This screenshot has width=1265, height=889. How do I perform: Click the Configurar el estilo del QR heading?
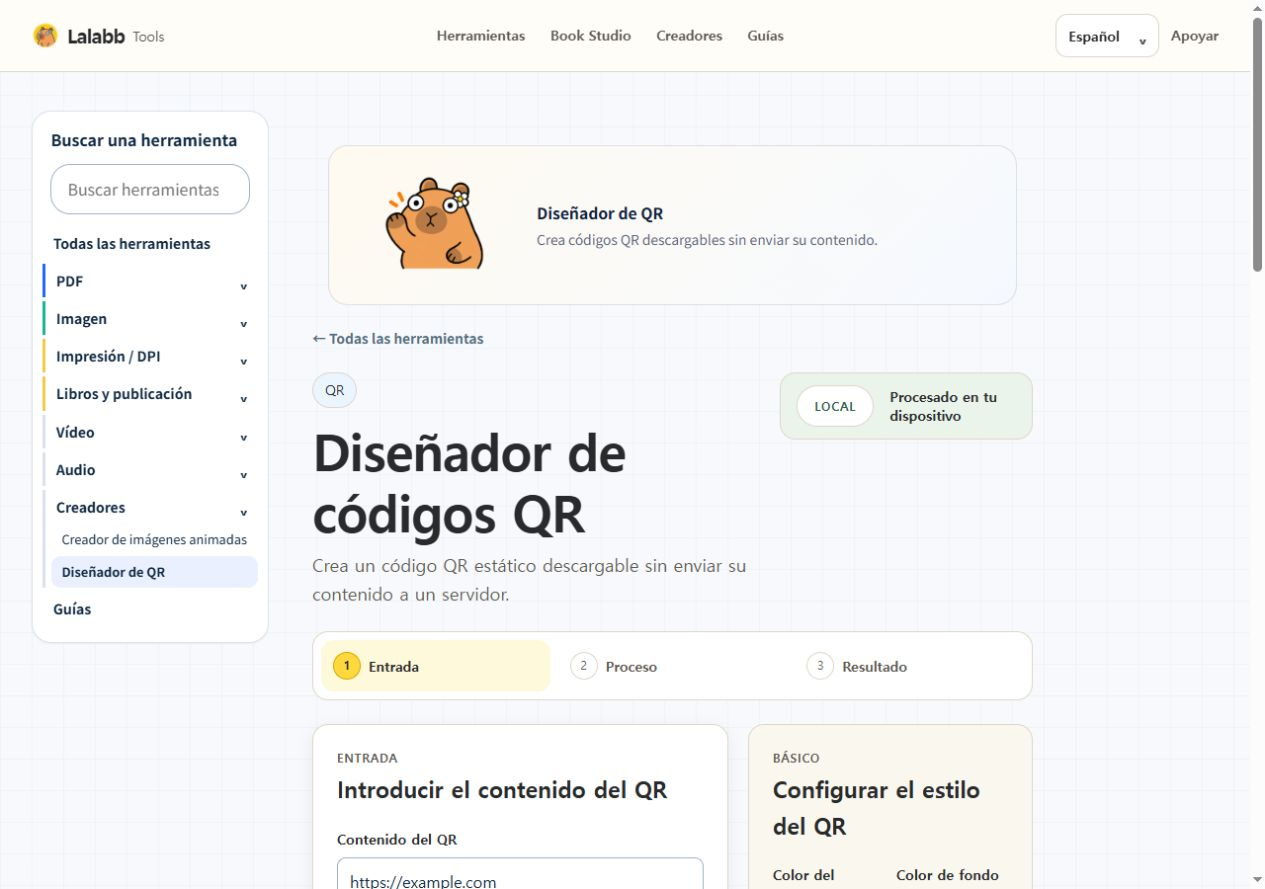[876, 808]
